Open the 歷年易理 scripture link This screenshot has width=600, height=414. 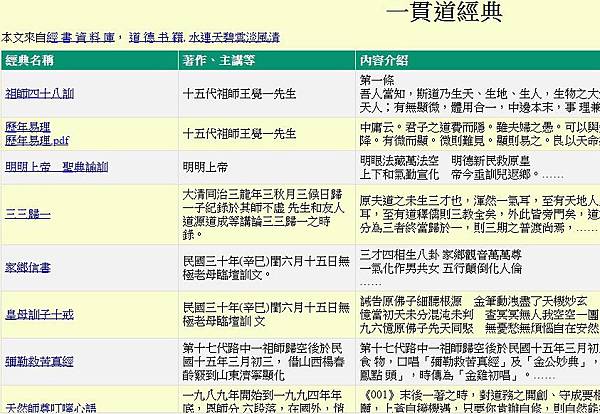[x=28, y=127]
